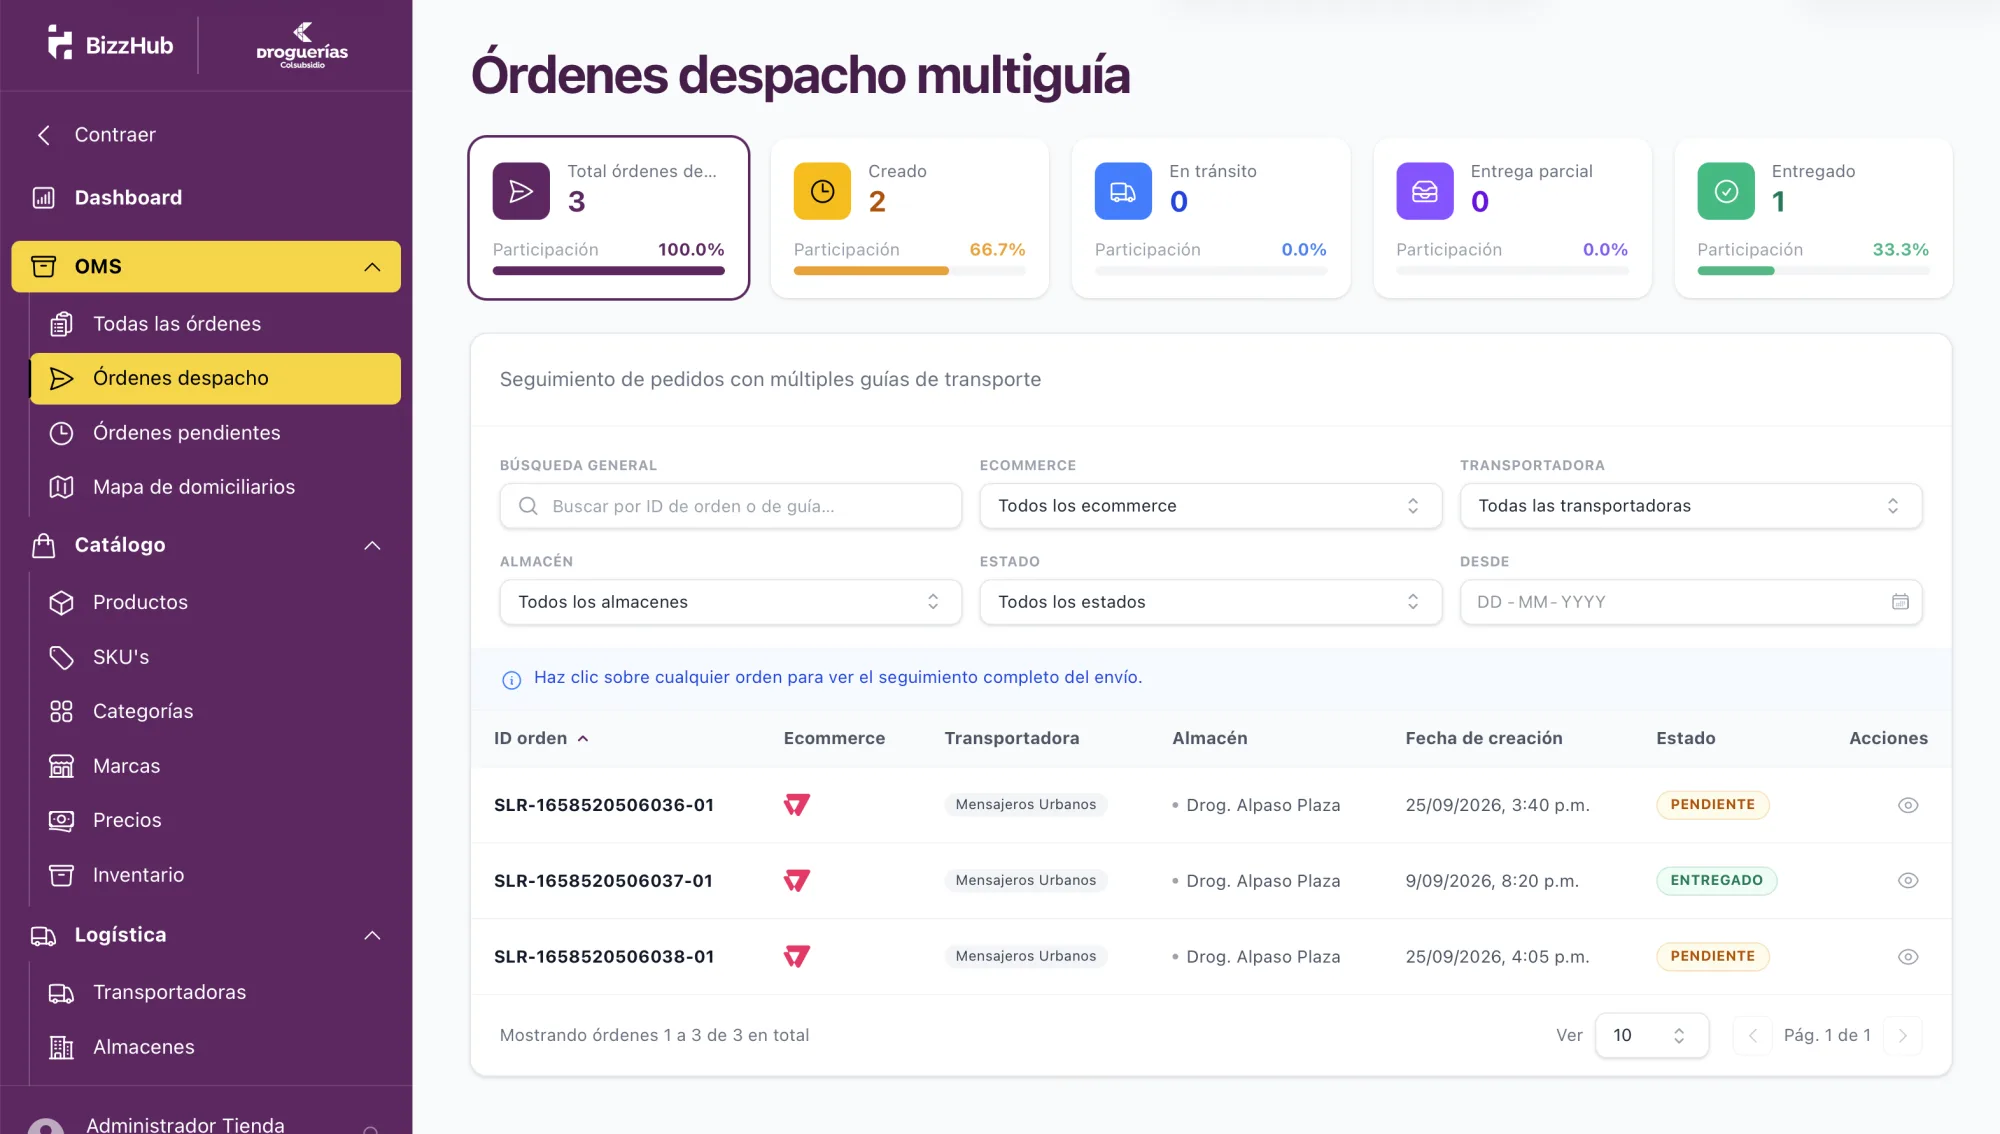Click the Fecha de creación column header
2000x1134 pixels.
point(1484,739)
